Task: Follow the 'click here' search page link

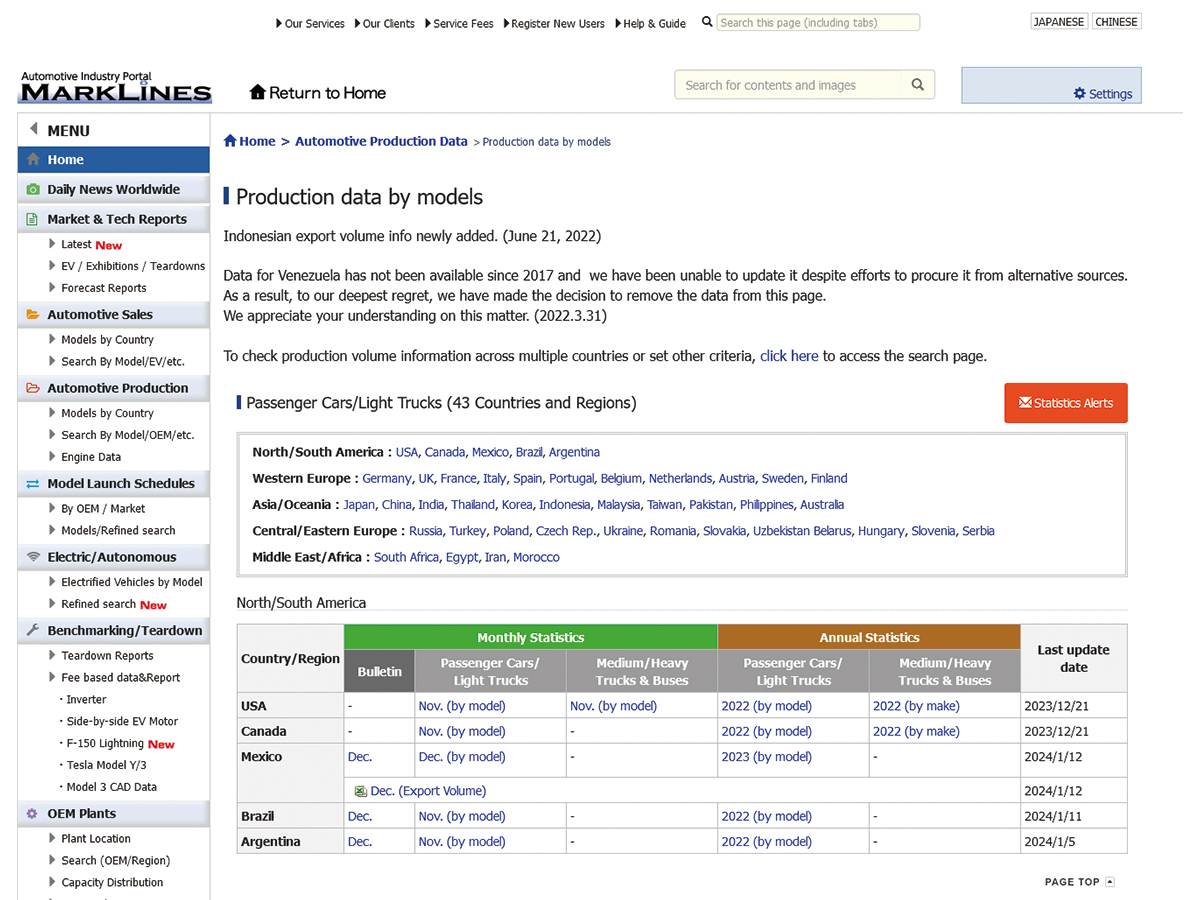Action: pos(789,356)
